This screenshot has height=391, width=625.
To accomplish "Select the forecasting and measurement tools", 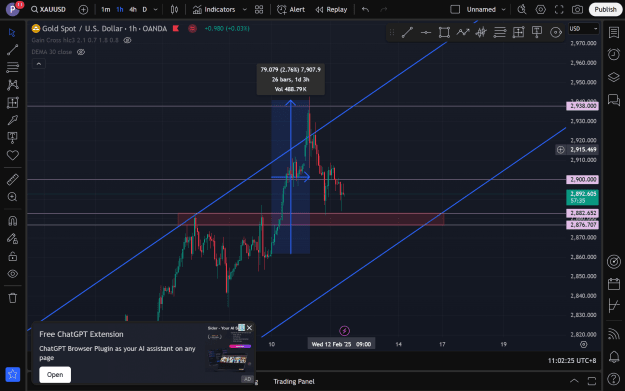I will (x=12, y=102).
